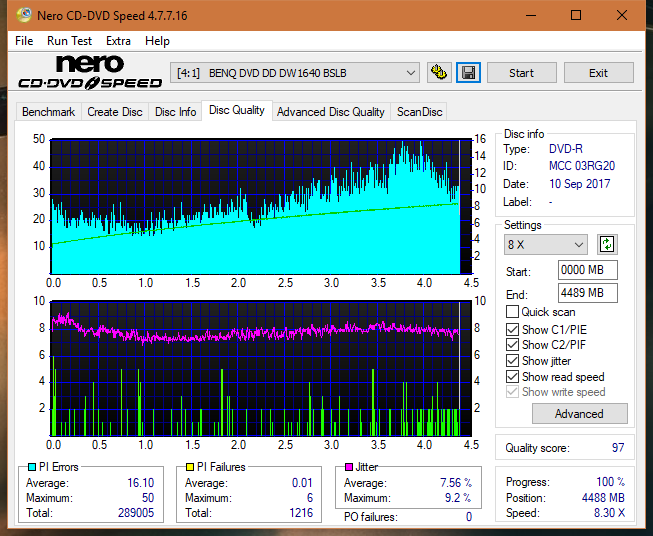
Task: Click the End MB input field
Action: click(588, 293)
